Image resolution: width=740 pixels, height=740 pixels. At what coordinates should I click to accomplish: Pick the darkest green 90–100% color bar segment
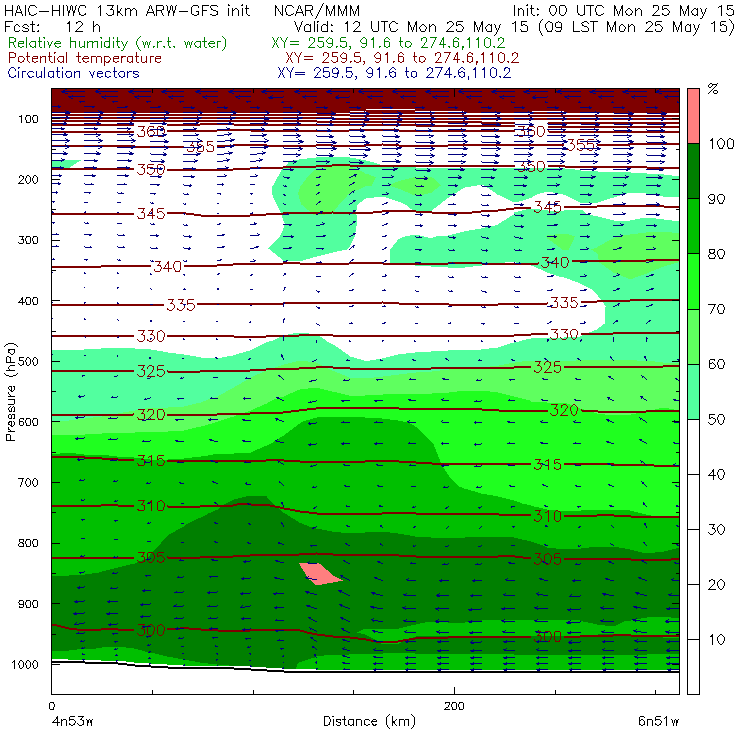pos(693,171)
